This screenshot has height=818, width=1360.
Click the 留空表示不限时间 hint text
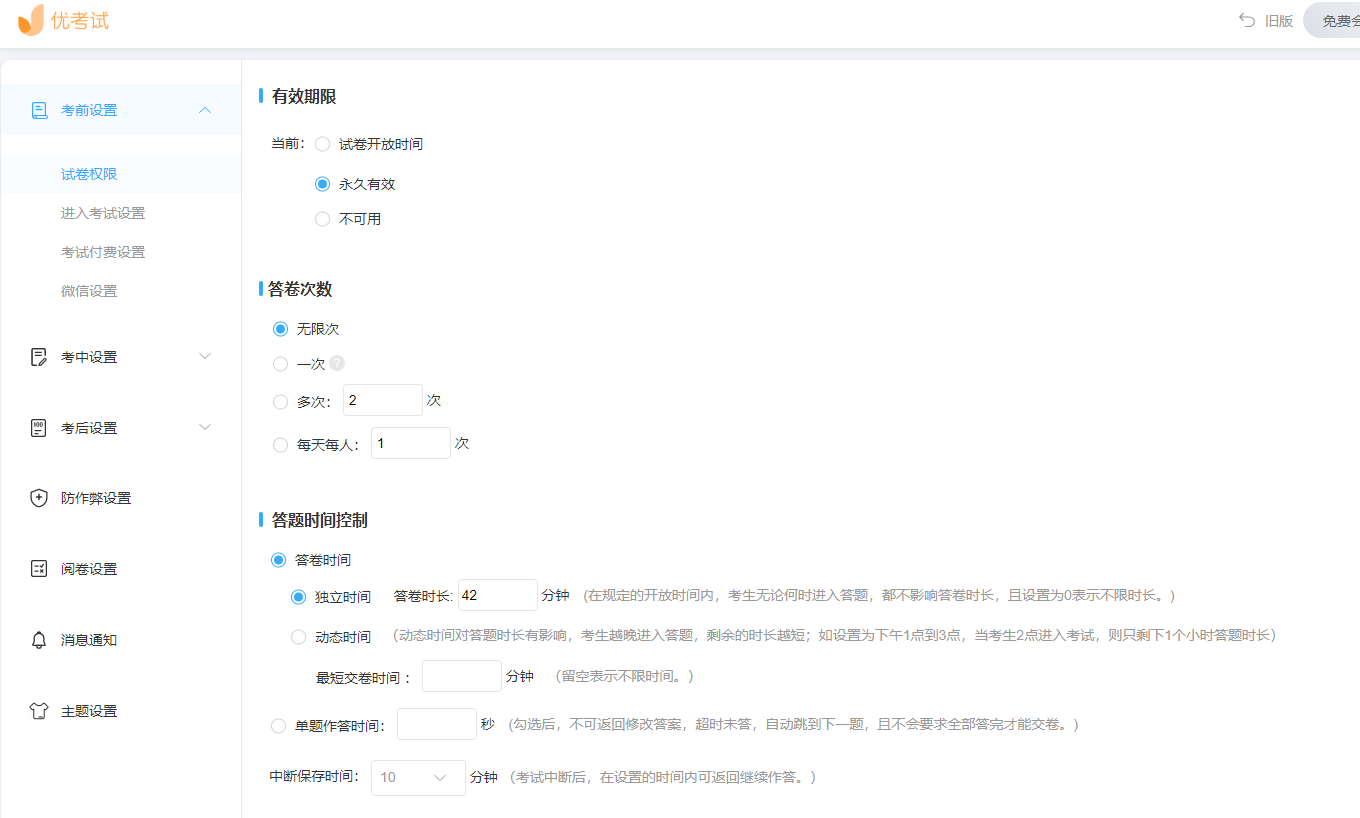point(624,676)
